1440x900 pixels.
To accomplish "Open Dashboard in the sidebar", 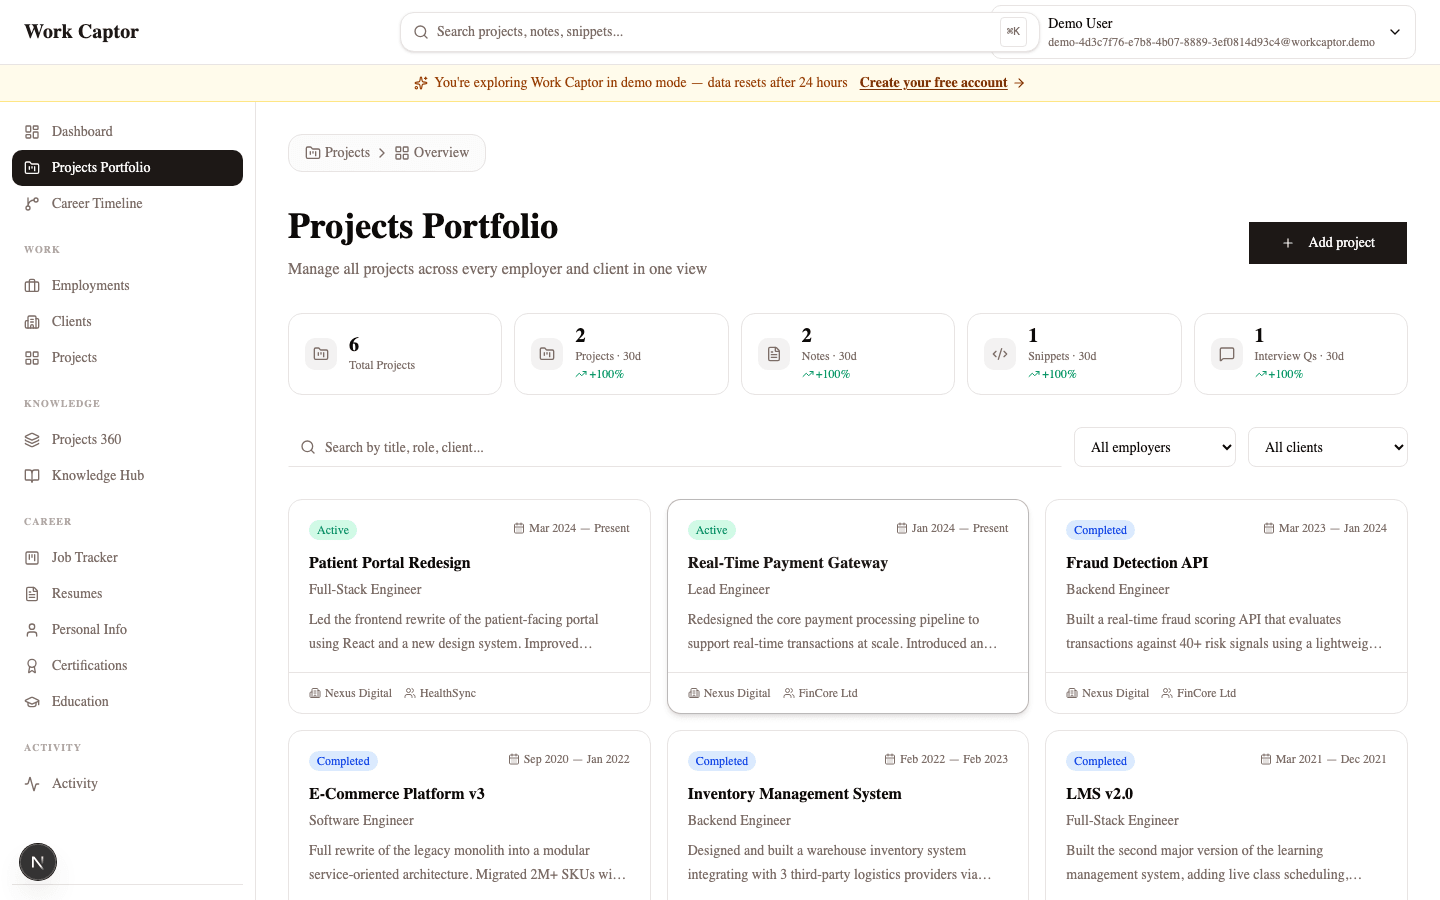I will tap(127, 132).
